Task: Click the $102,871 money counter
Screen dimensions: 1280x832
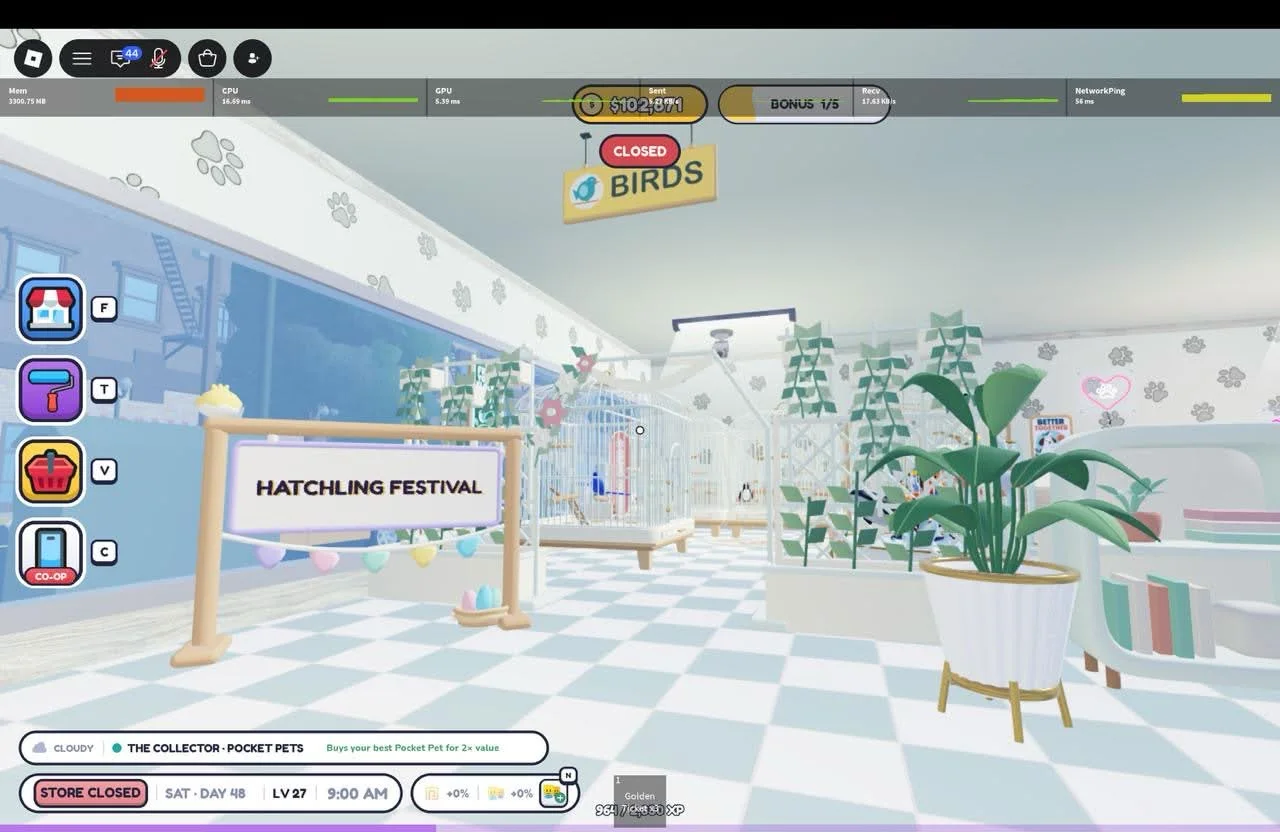Action: pyautogui.click(x=640, y=104)
